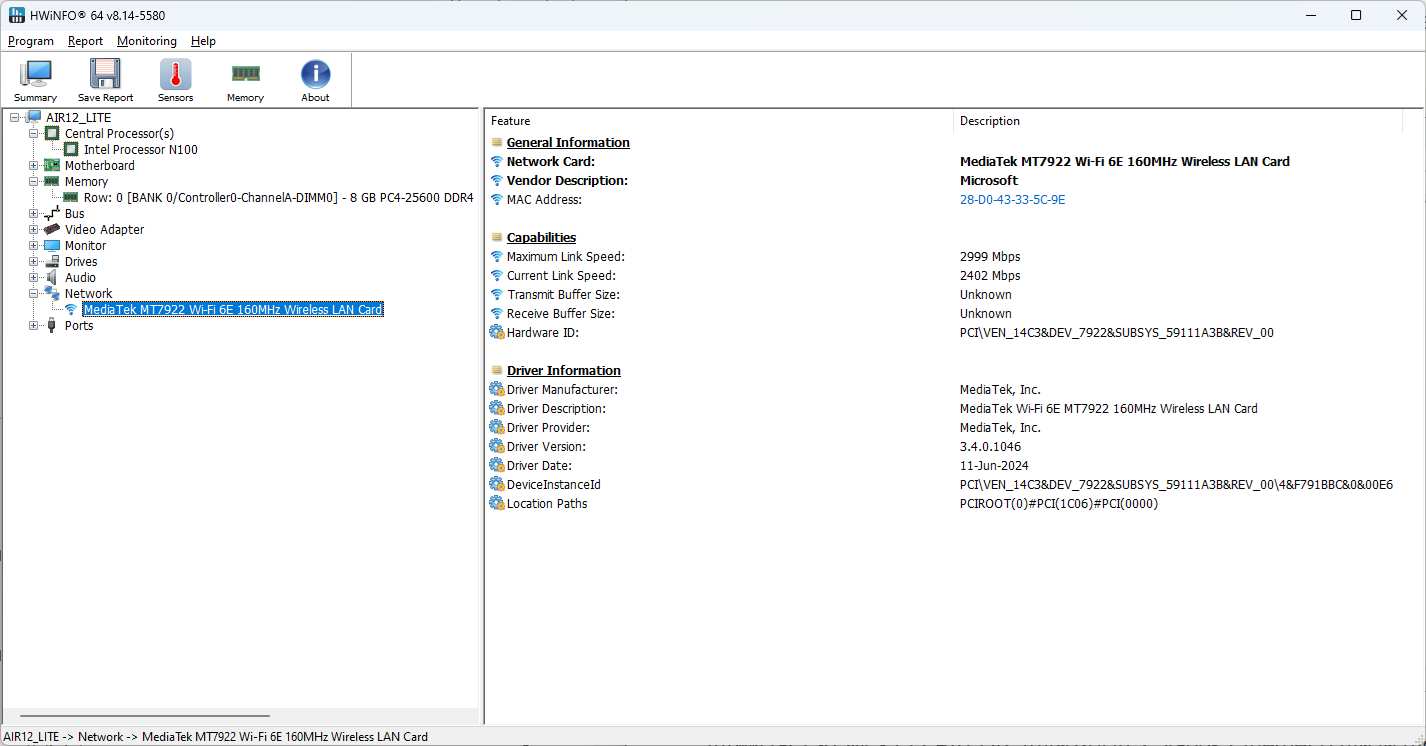Image resolution: width=1426 pixels, height=746 pixels.
Task: Open the Monitoring menu
Action: click(x=147, y=41)
